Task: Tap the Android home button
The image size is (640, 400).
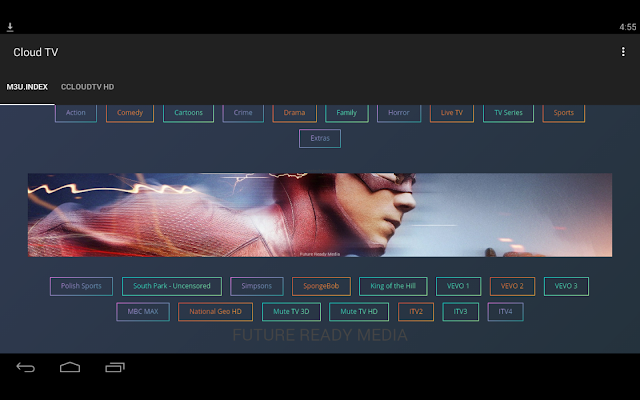Action: [70, 367]
